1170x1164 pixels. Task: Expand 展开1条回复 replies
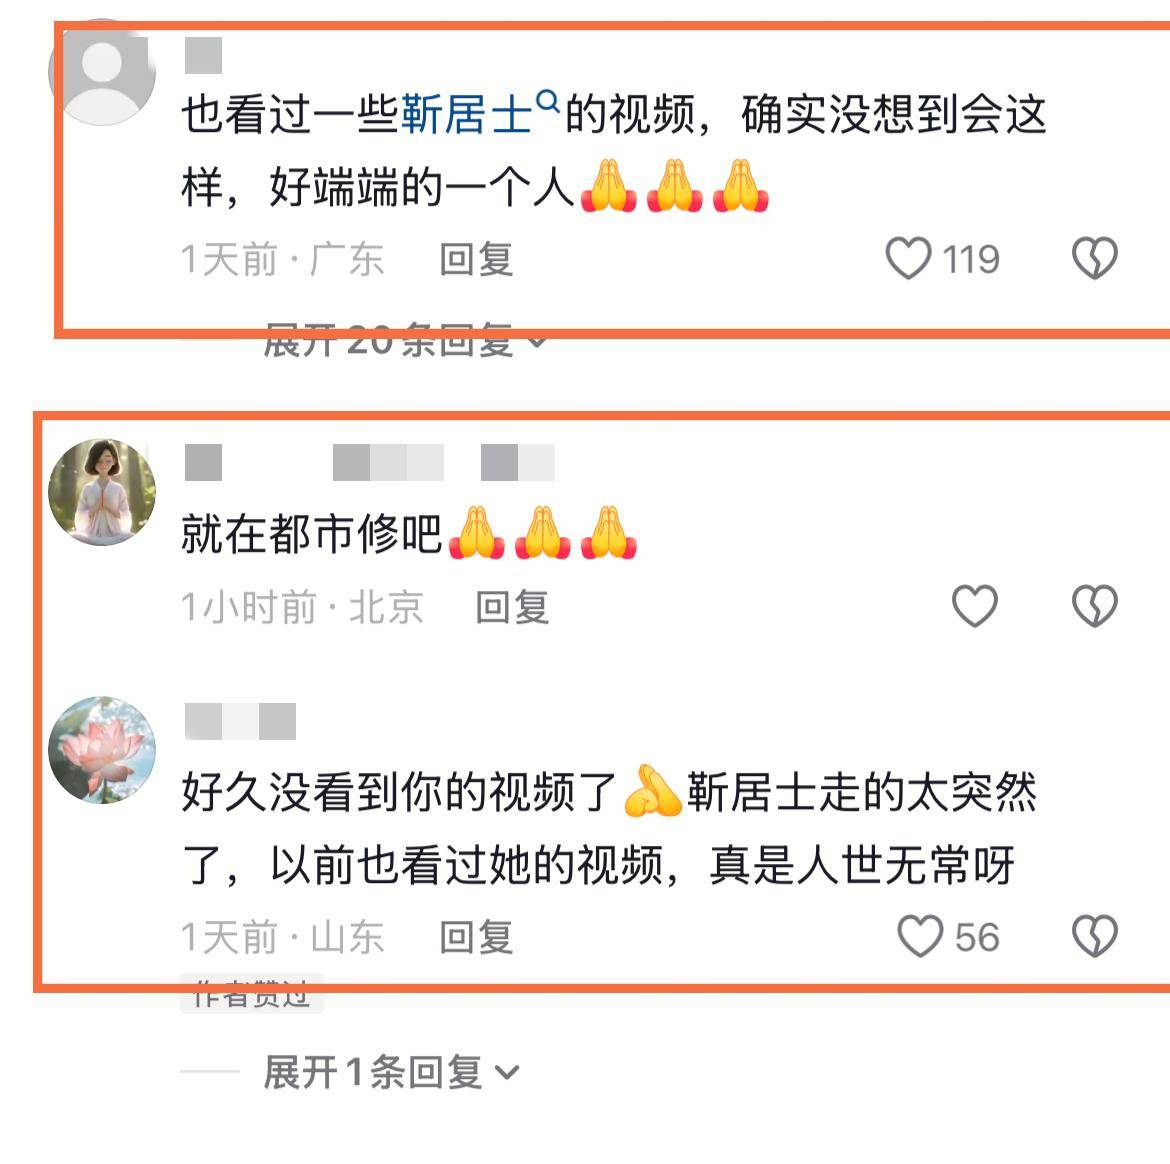390,1072
